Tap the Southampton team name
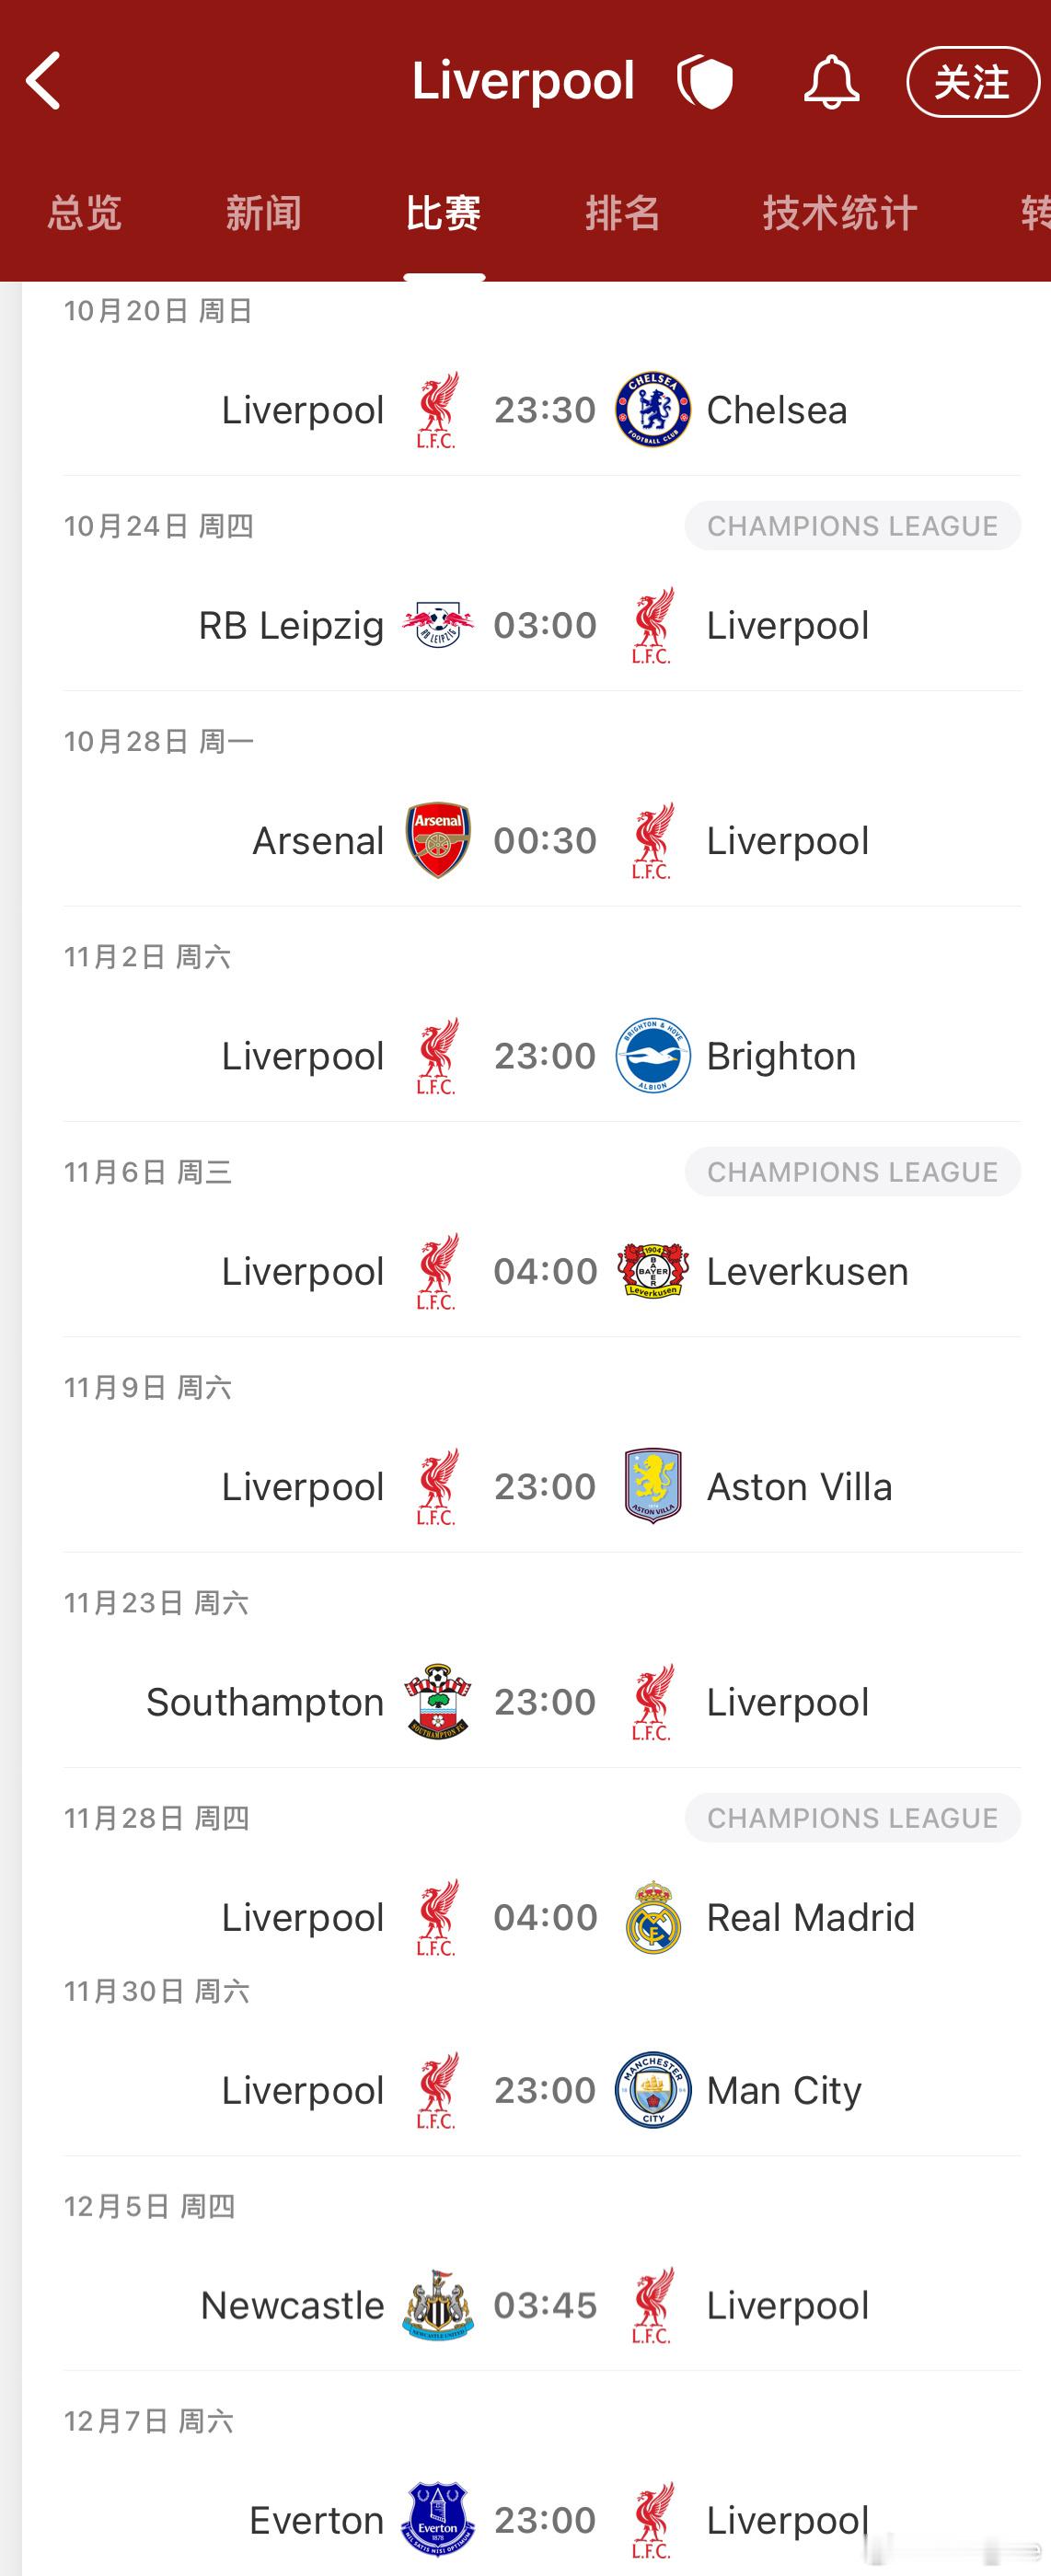 (x=265, y=1702)
